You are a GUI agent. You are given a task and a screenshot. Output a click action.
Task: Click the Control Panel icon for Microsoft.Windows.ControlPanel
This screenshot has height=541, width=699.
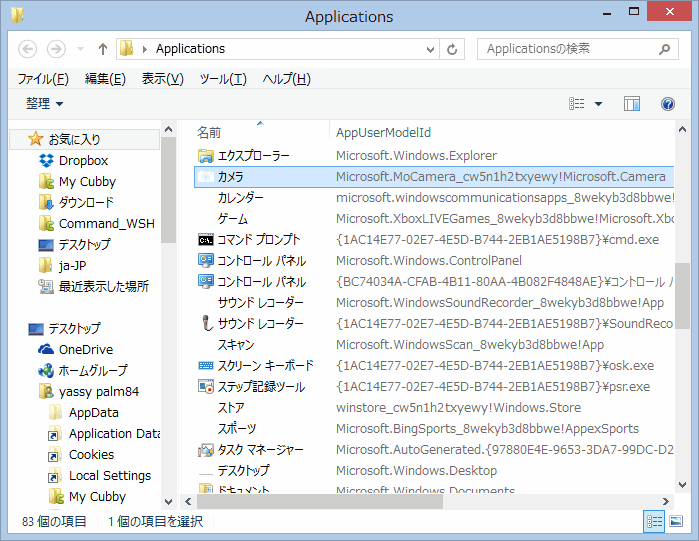[206, 260]
